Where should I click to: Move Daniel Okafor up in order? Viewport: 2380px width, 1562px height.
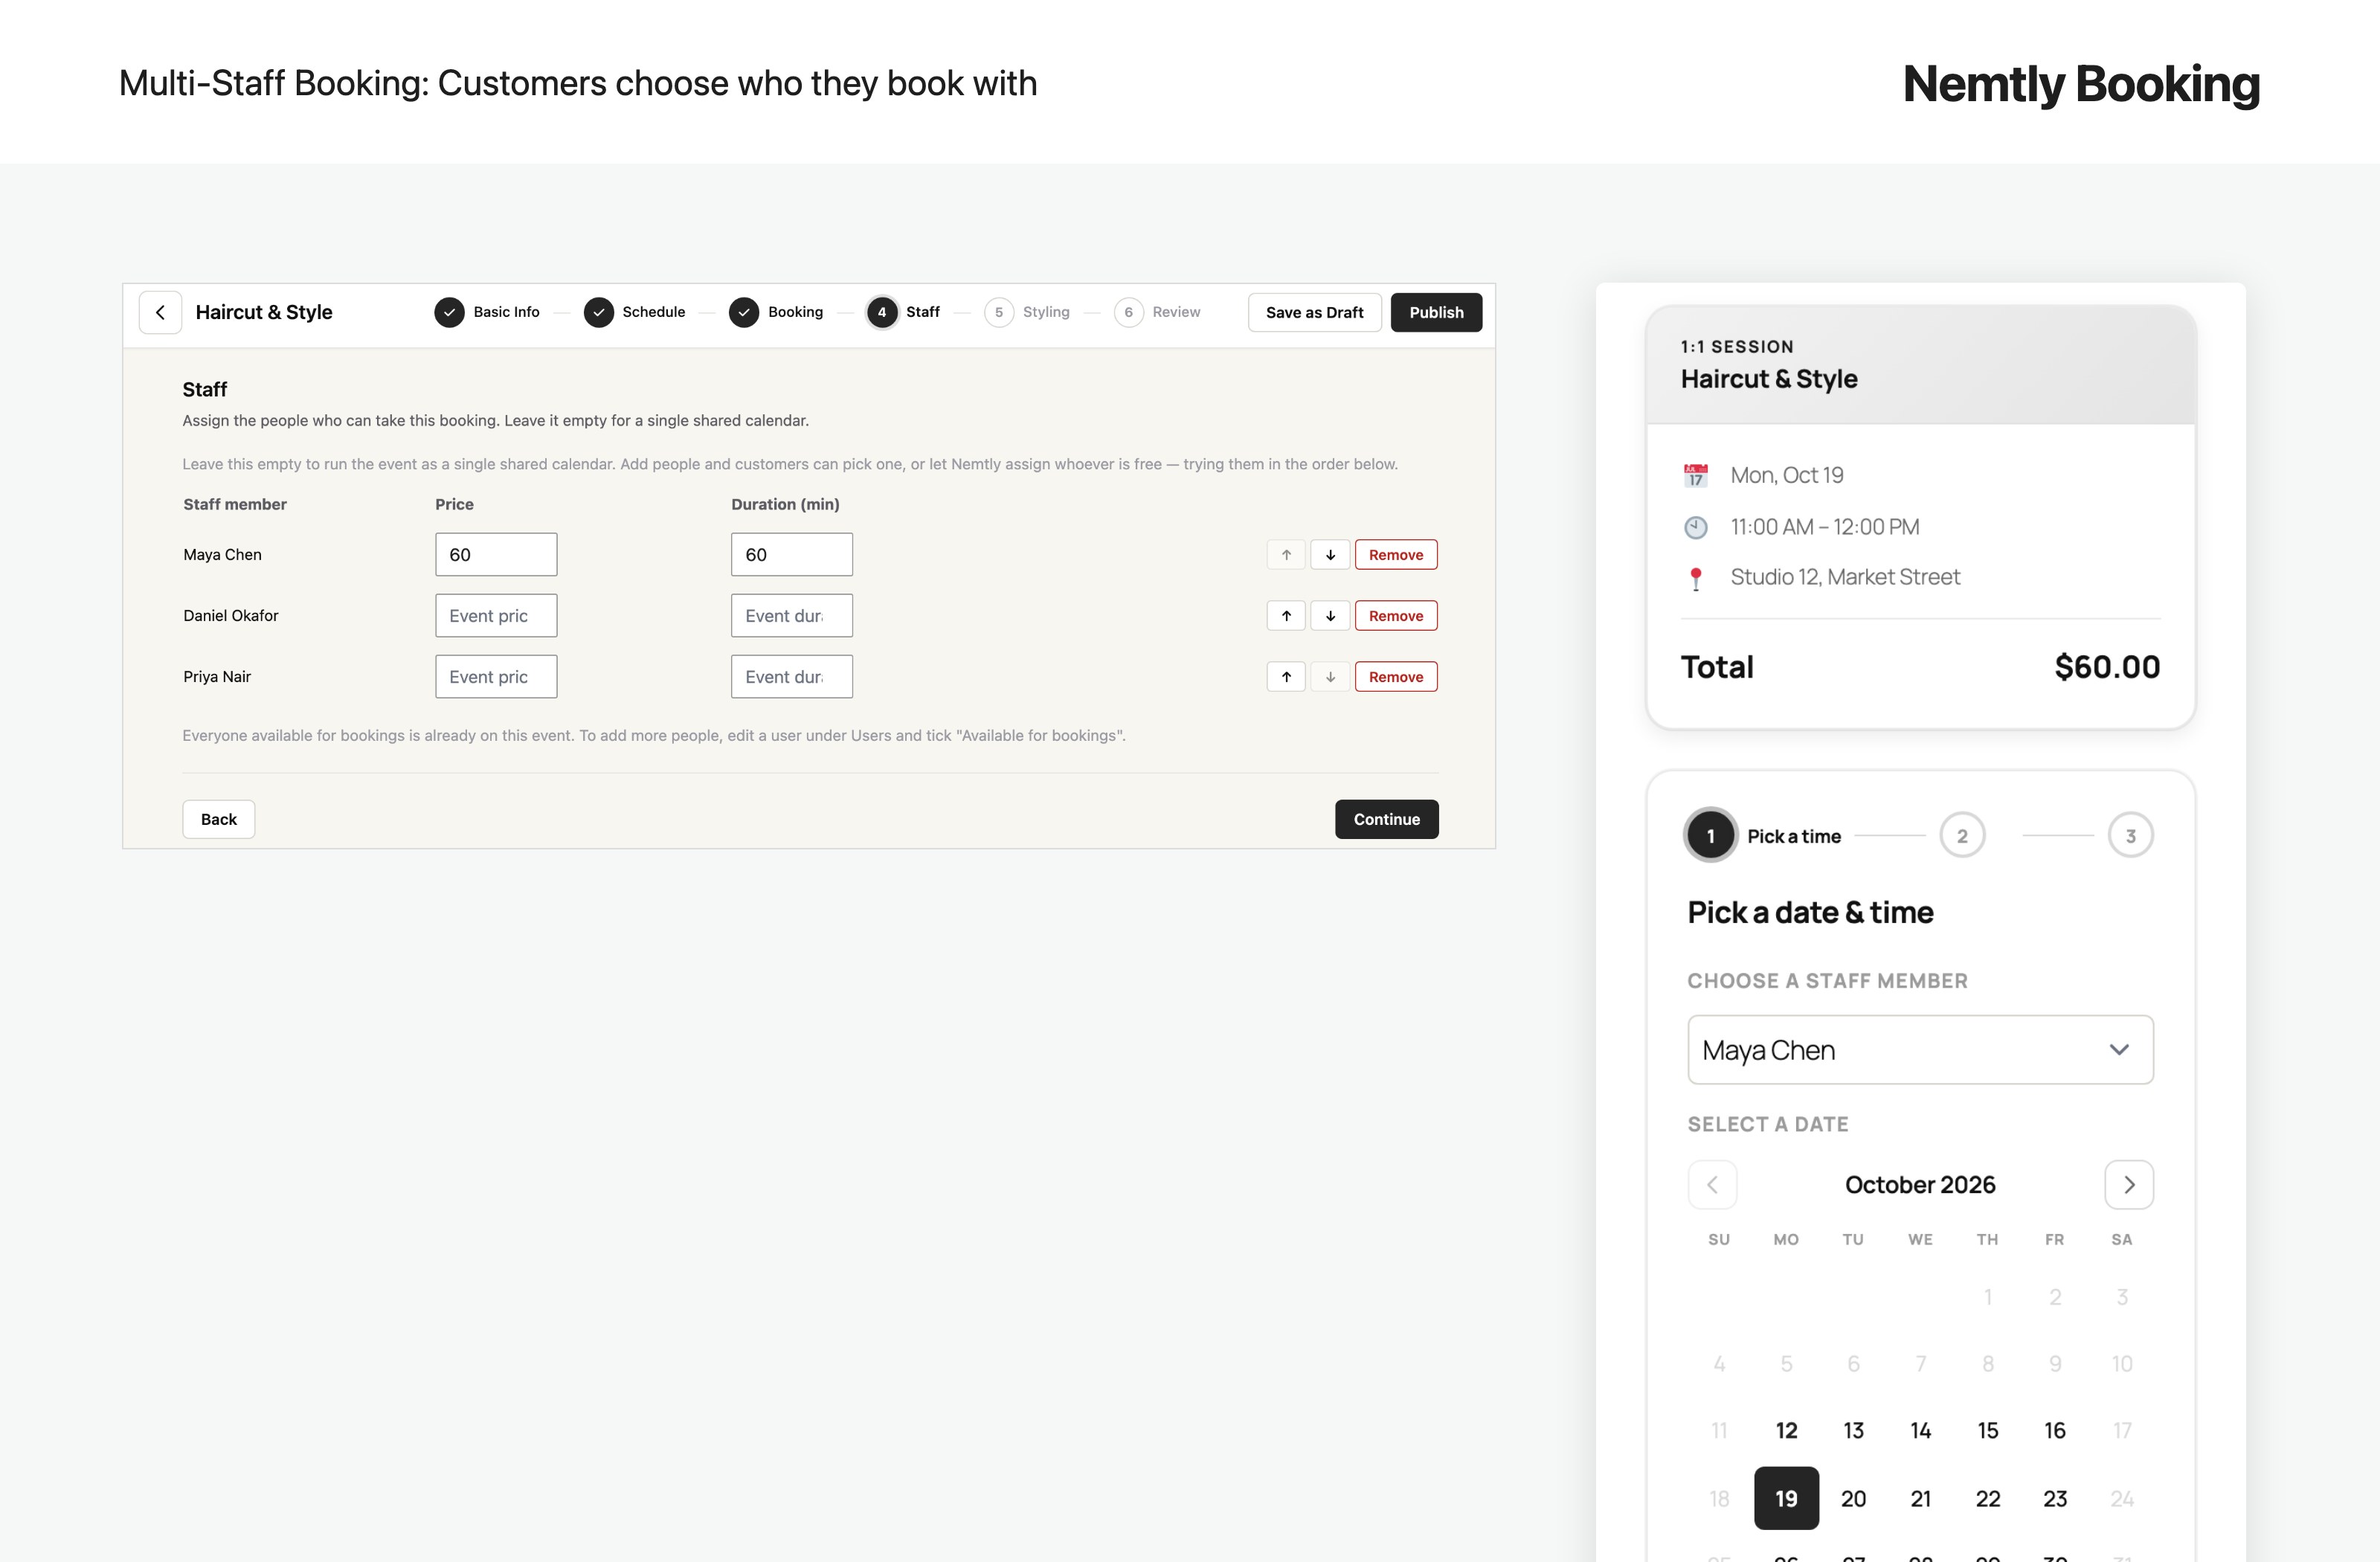tap(1286, 616)
